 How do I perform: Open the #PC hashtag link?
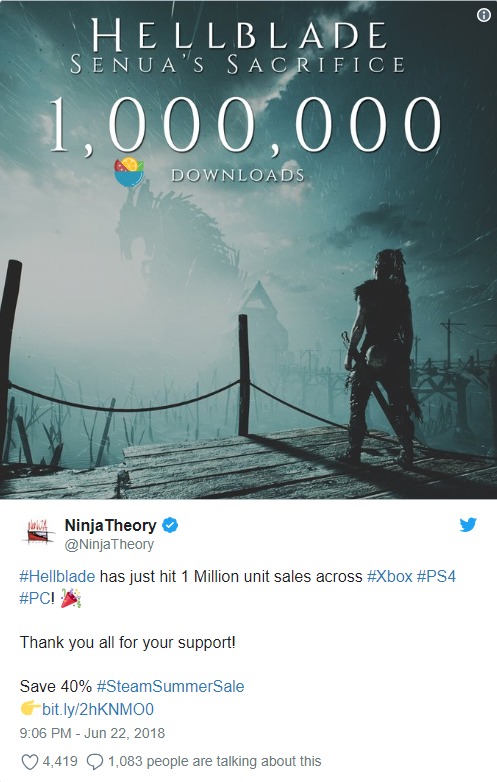pyautogui.click(x=34, y=598)
